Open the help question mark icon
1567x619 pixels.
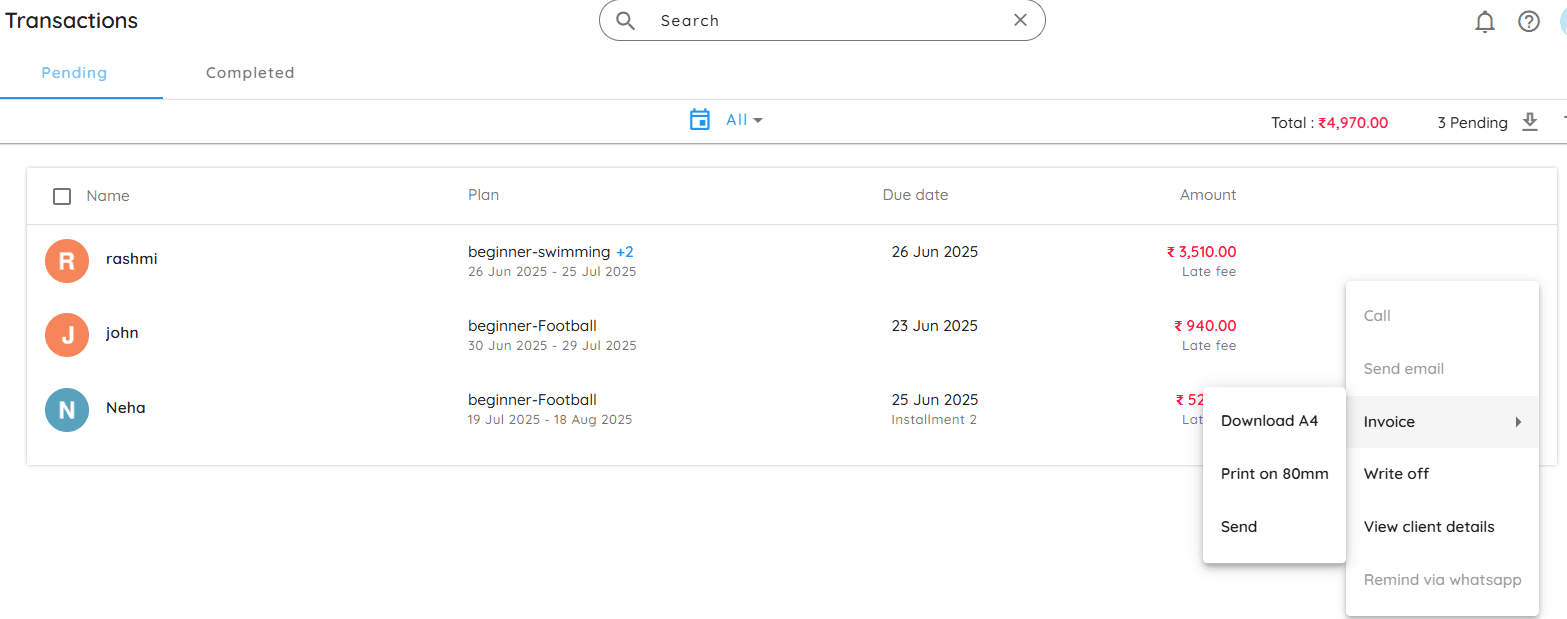(x=1529, y=21)
